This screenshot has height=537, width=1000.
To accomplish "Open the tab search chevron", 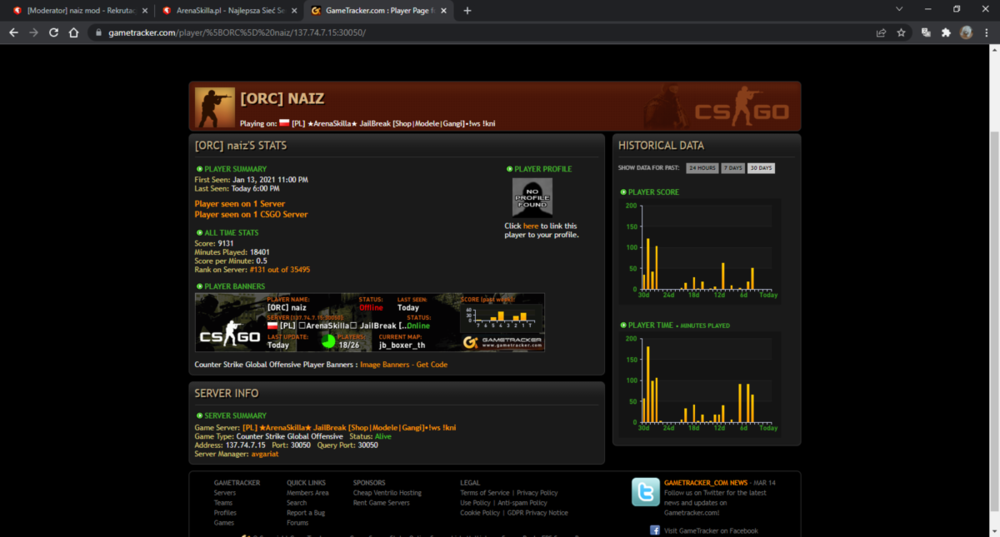I will [x=899, y=10].
